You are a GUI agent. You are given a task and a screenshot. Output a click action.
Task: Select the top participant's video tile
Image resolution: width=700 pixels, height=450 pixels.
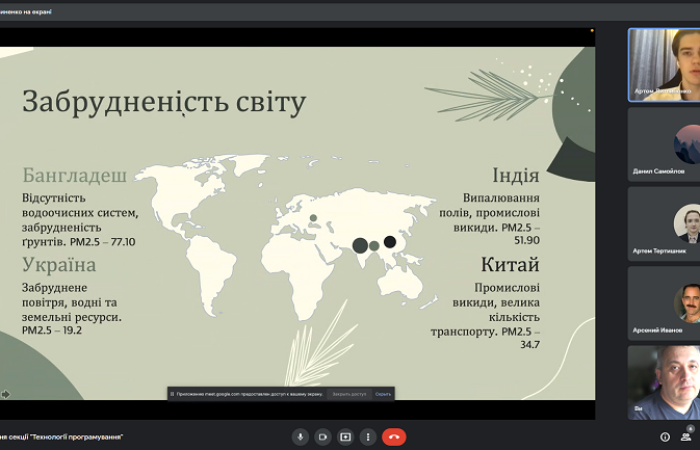click(x=663, y=64)
